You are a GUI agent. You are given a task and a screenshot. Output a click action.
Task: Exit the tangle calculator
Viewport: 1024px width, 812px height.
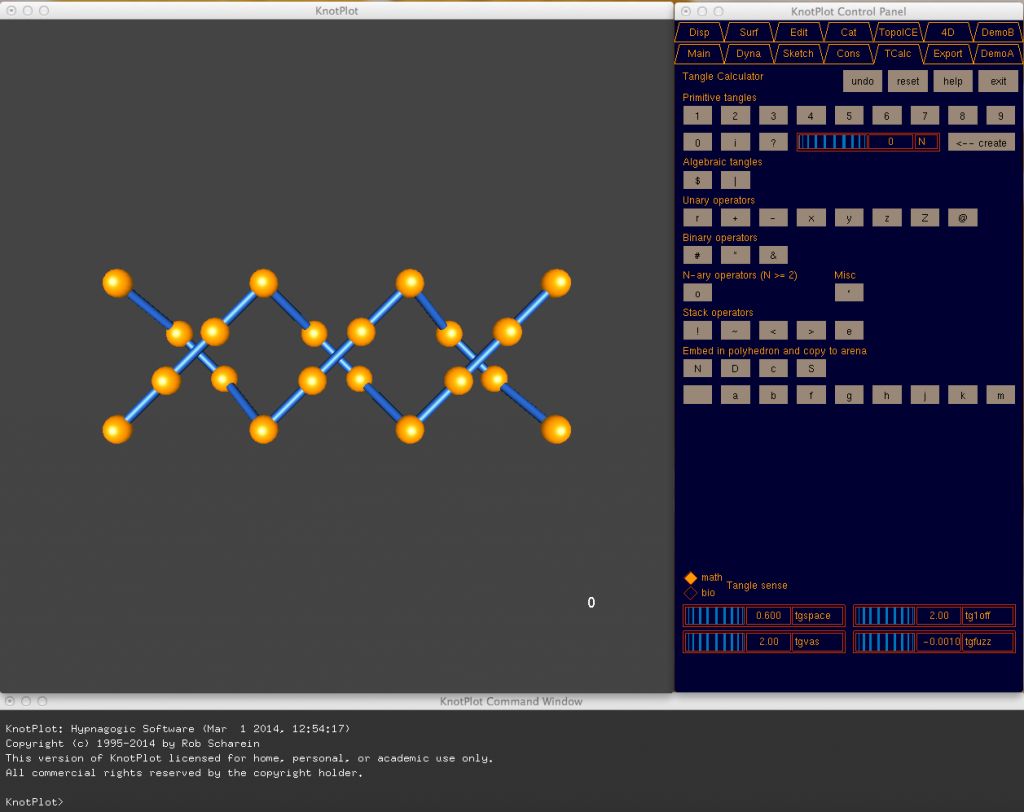tap(998, 81)
